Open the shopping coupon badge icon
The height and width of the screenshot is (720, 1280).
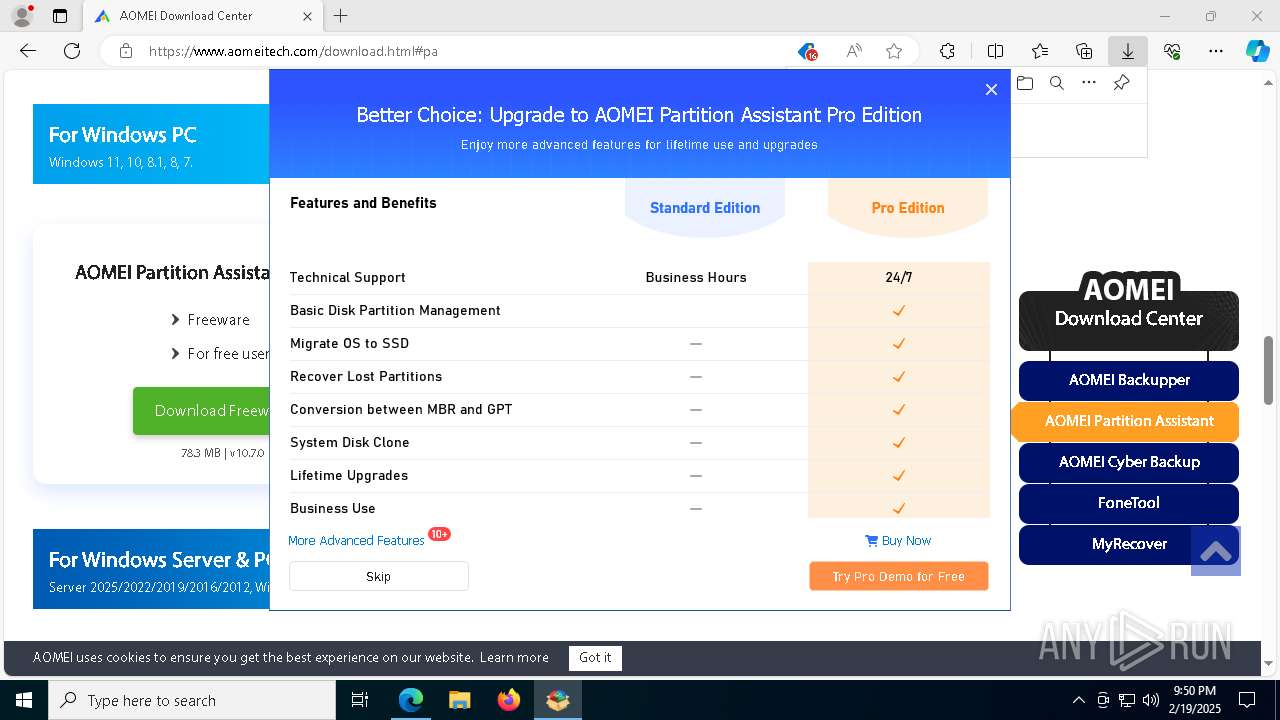click(807, 51)
